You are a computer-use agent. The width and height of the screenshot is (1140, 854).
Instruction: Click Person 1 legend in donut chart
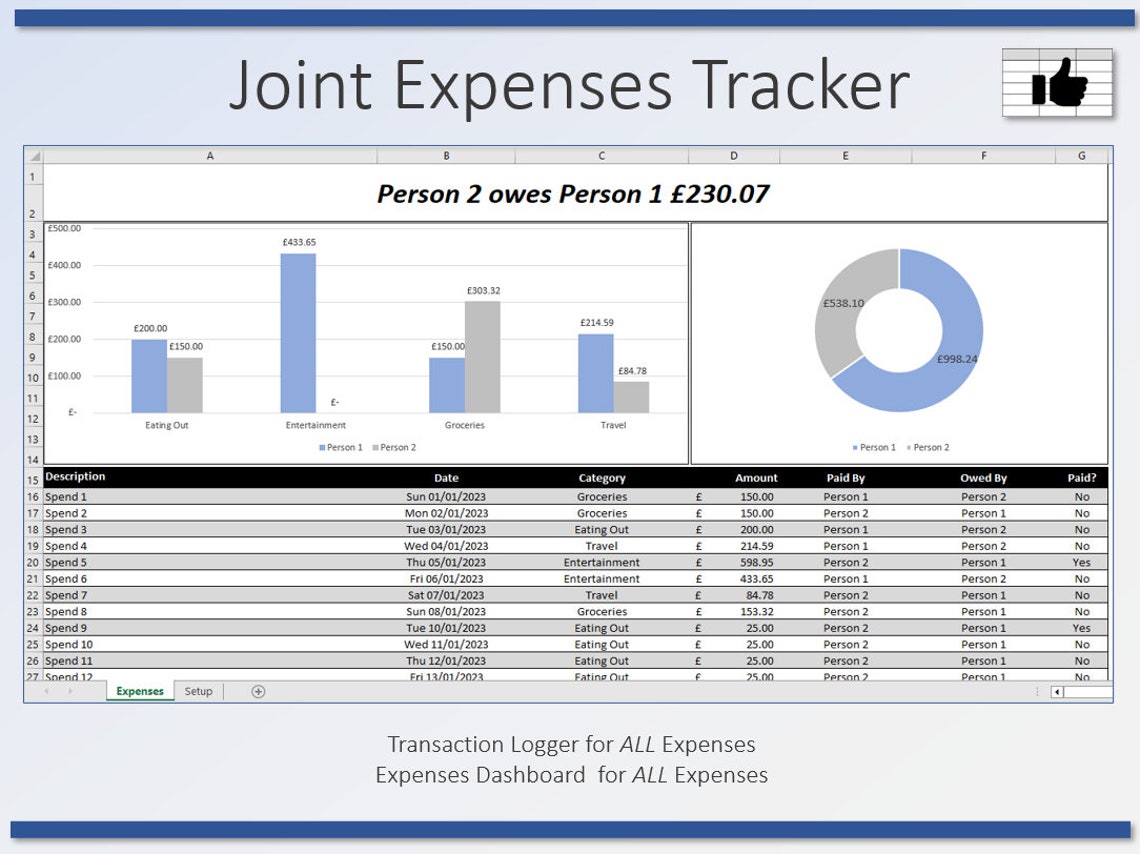tap(874, 448)
